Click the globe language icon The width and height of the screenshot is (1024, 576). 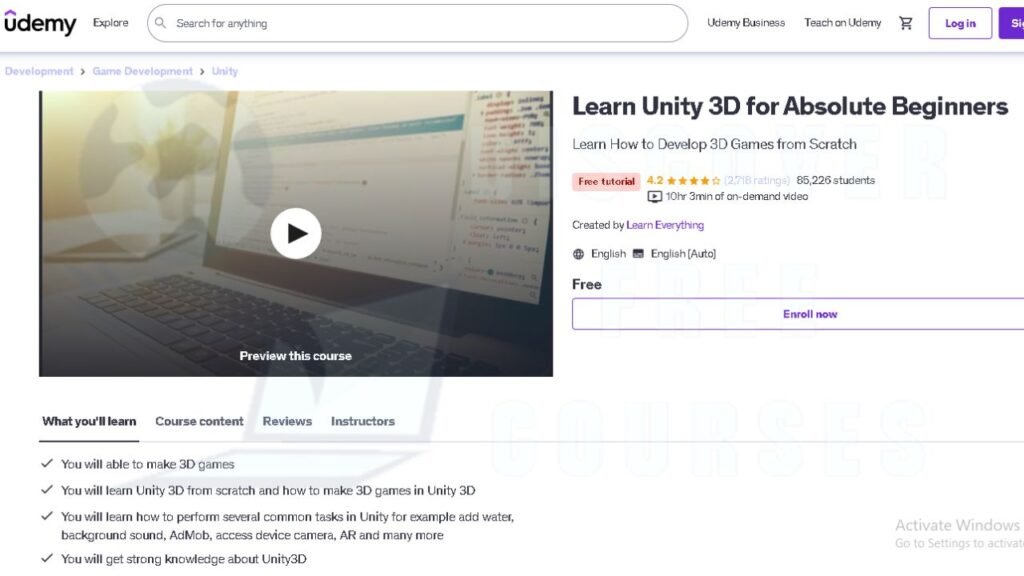pos(578,254)
